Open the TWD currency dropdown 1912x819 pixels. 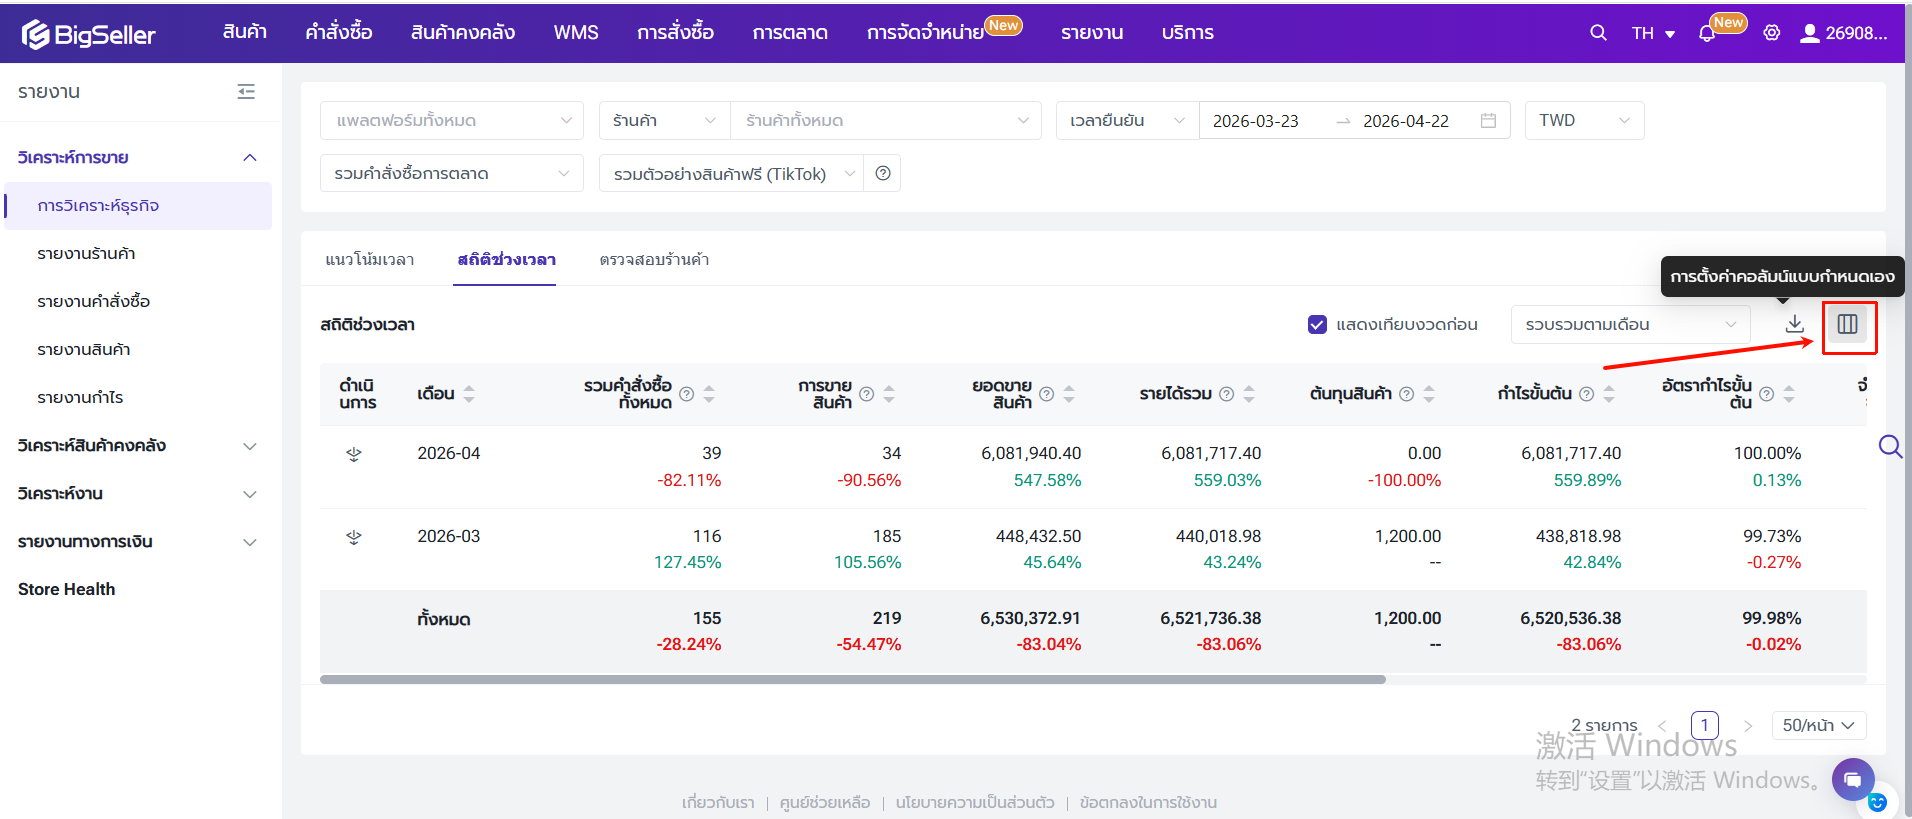coord(1584,120)
